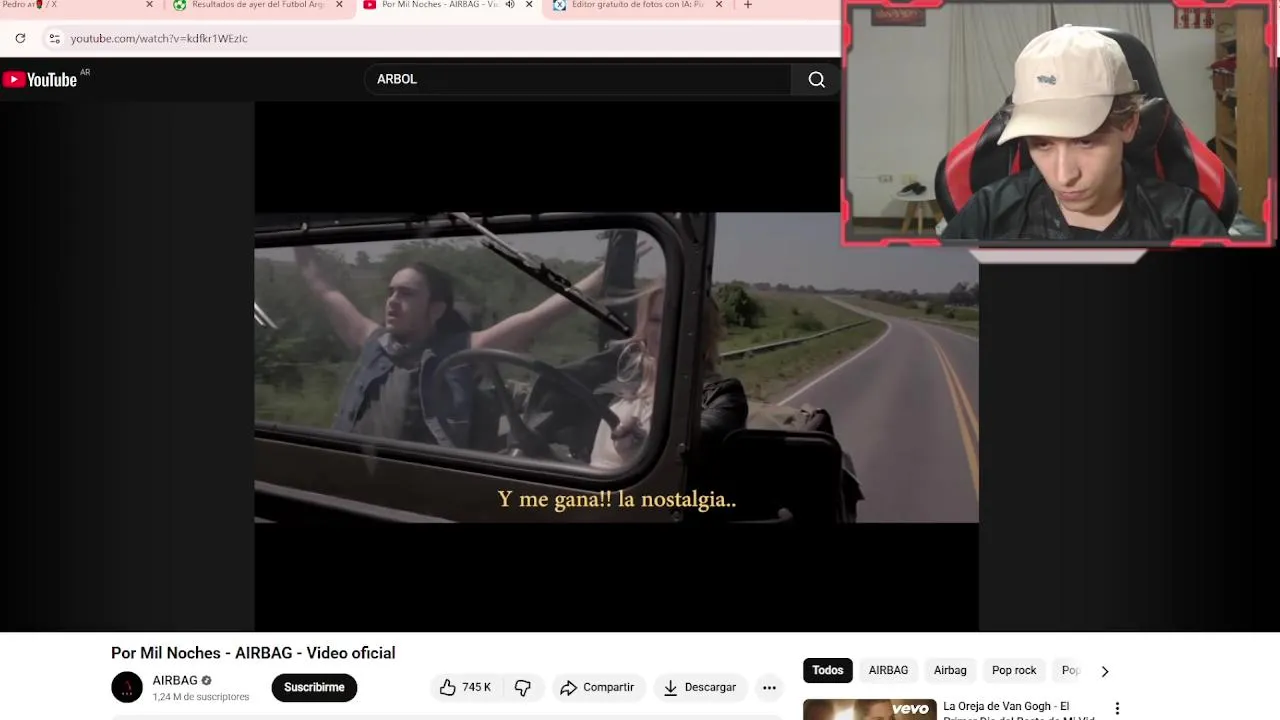
Task: Select the Todos filter chip
Action: tap(828, 670)
